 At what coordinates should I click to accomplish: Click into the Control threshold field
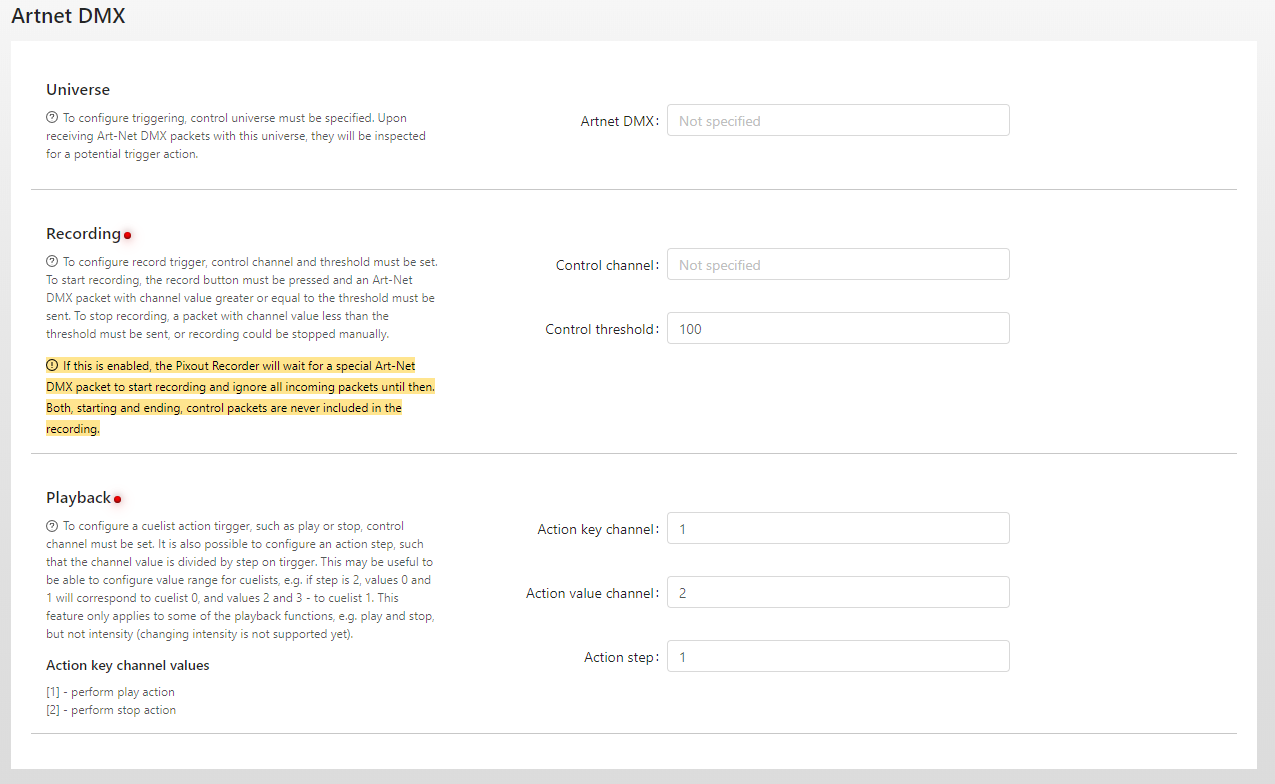[x=837, y=329]
